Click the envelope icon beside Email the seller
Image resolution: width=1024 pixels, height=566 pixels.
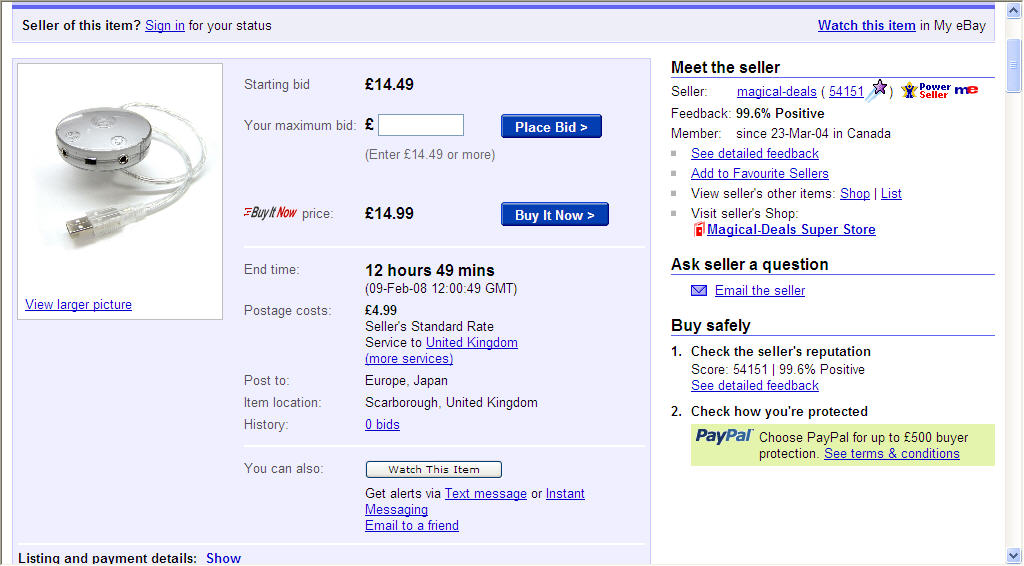[699, 291]
